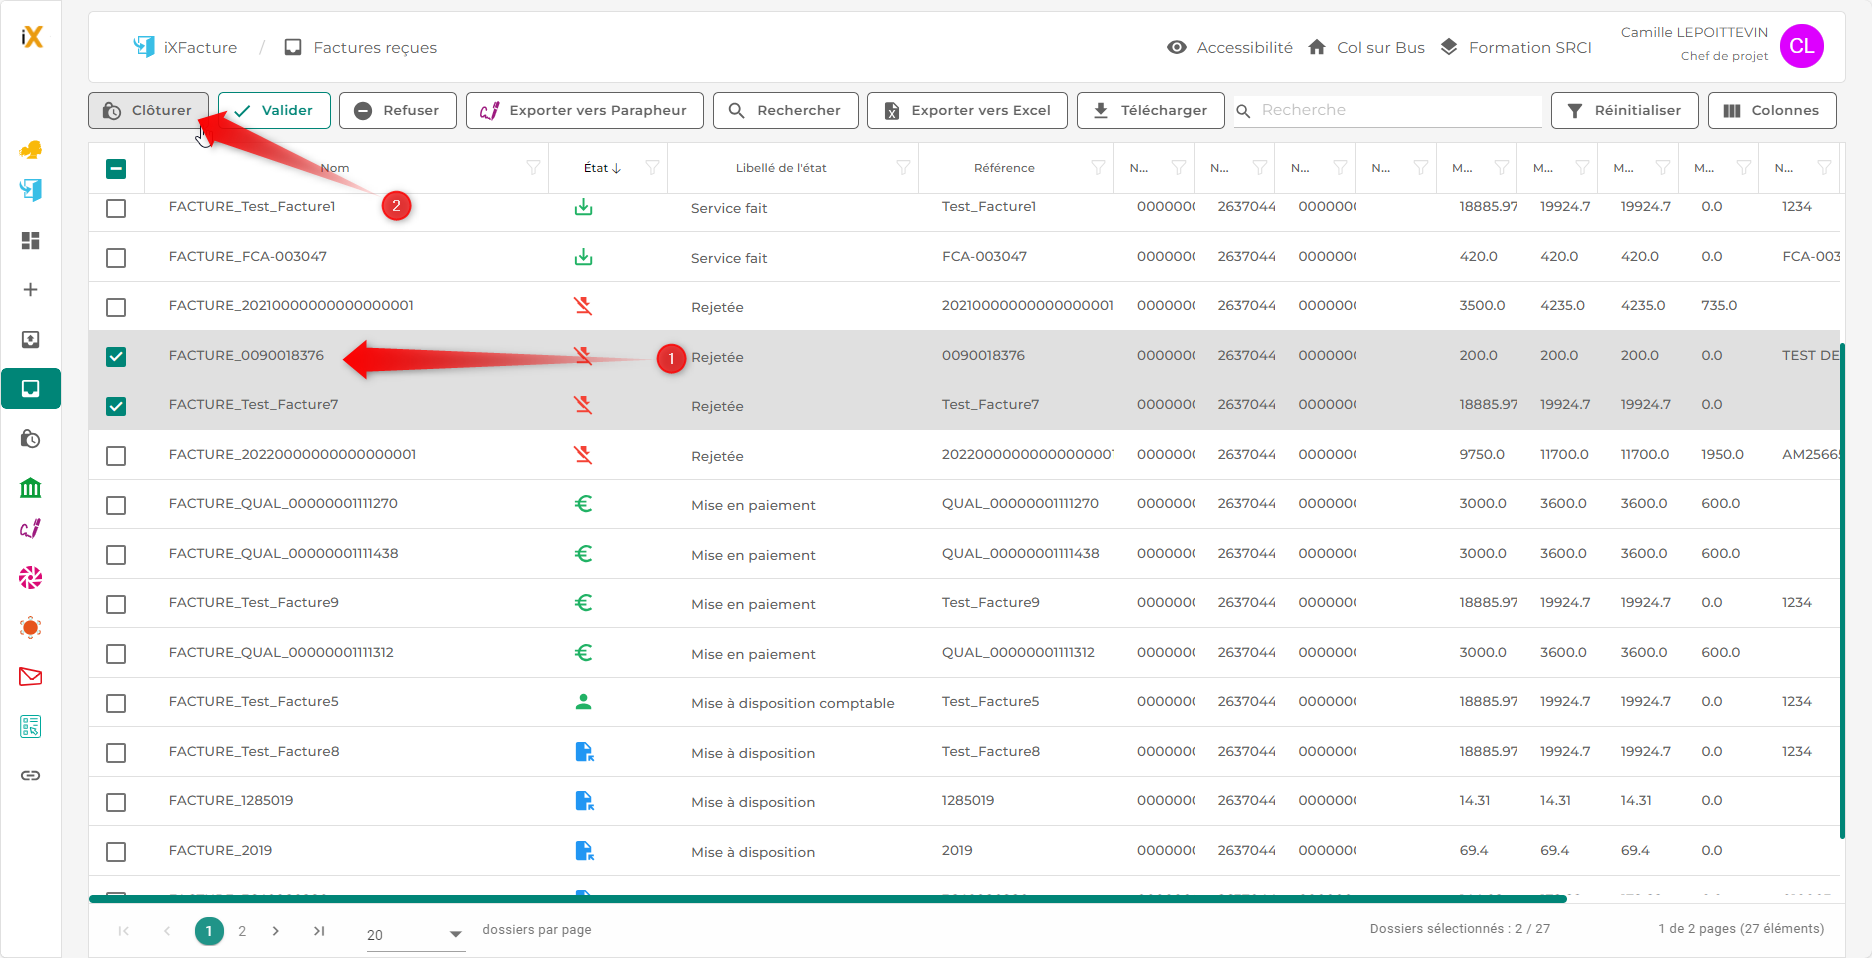The image size is (1872, 958).
Task: Click the Accessibilité eye icon
Action: (1177, 47)
